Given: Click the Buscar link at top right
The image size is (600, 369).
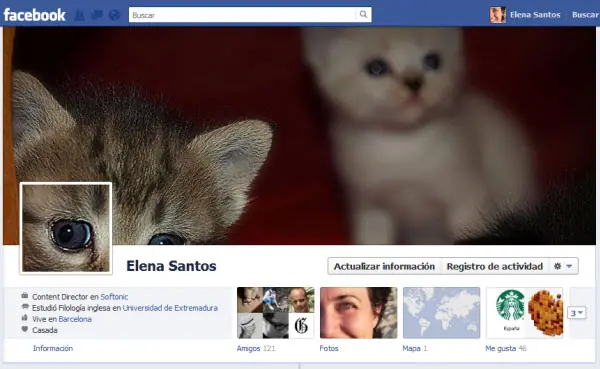Looking at the screenshot, I should pyautogui.click(x=585, y=15).
